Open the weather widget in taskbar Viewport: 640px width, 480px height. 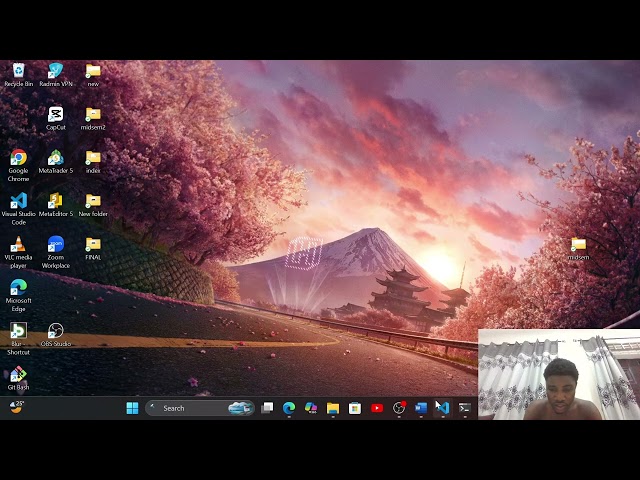tap(16, 407)
